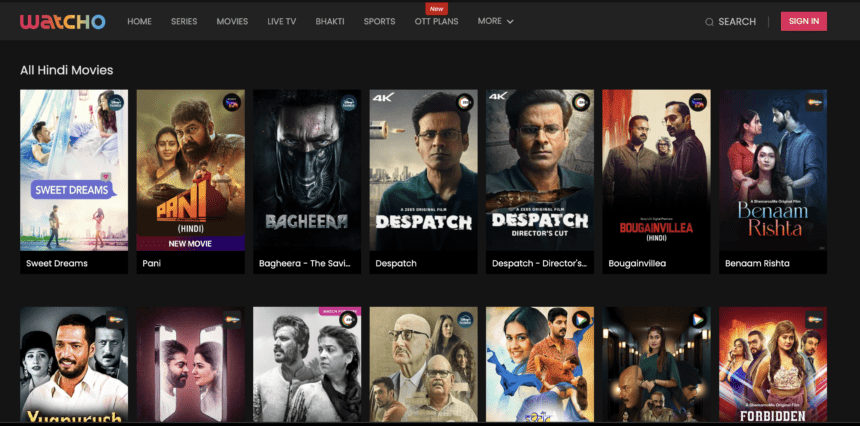Viewport: 860px width, 426px height.
Task: Open Despatch - Director's... title link
Action: click(x=539, y=263)
